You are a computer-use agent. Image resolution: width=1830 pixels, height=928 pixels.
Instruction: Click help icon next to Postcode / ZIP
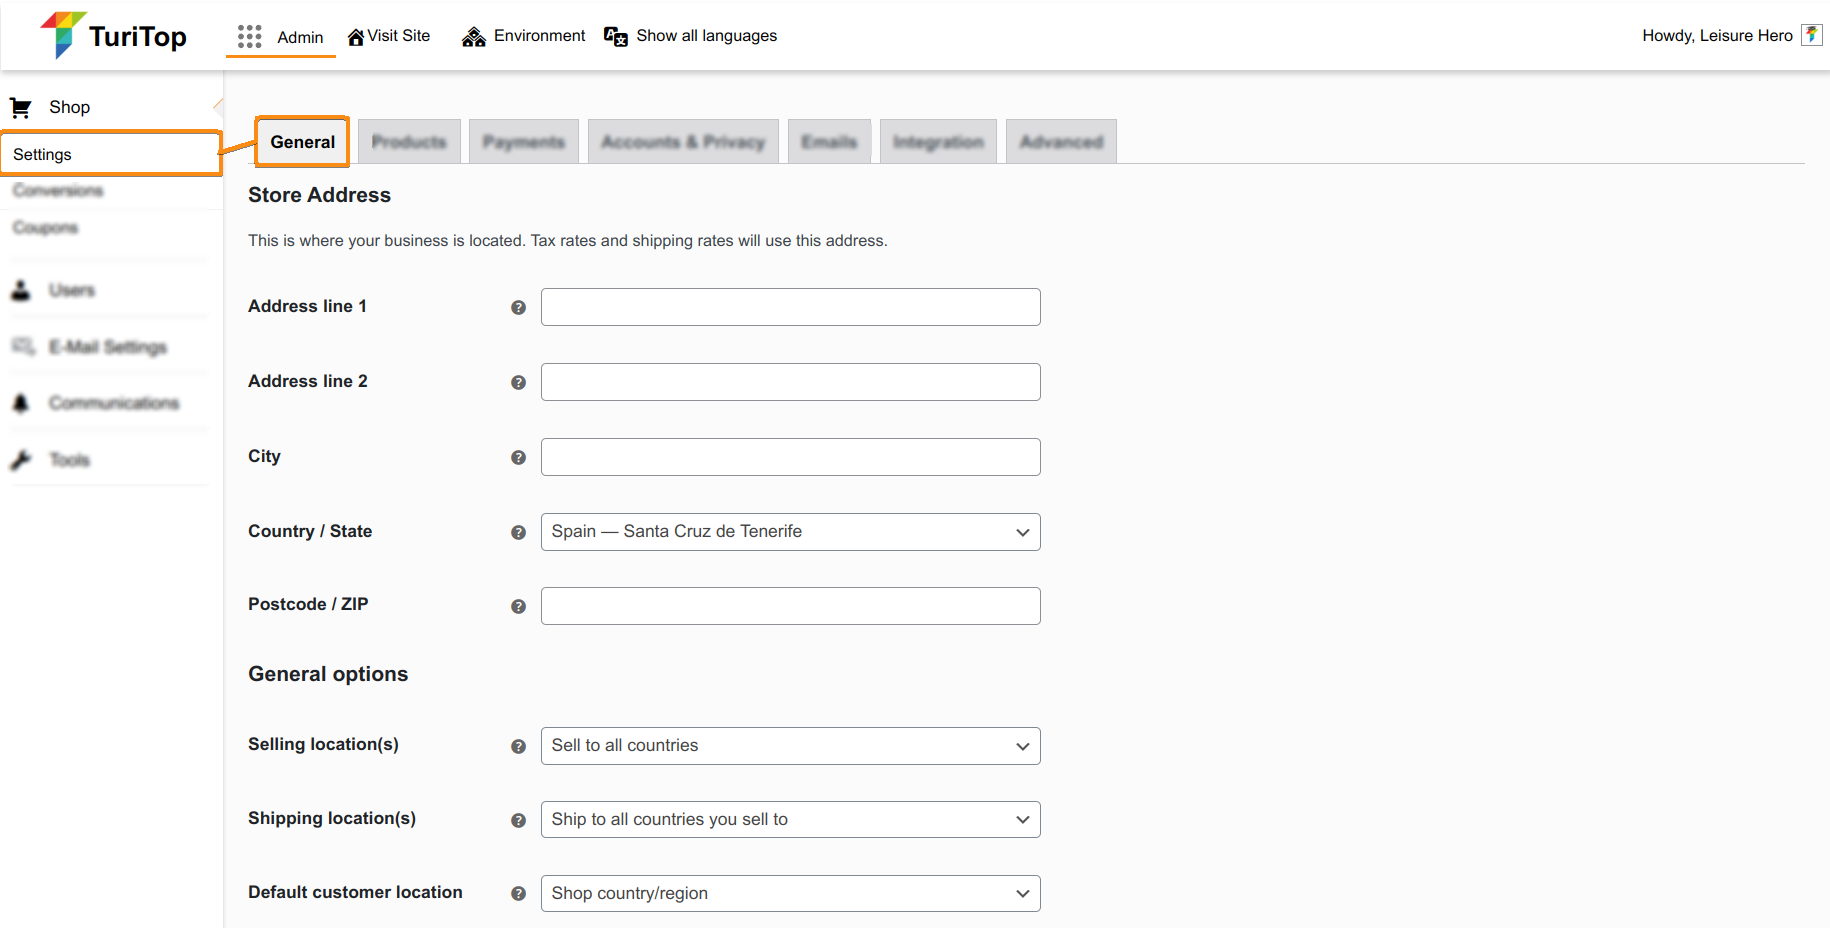click(x=518, y=607)
